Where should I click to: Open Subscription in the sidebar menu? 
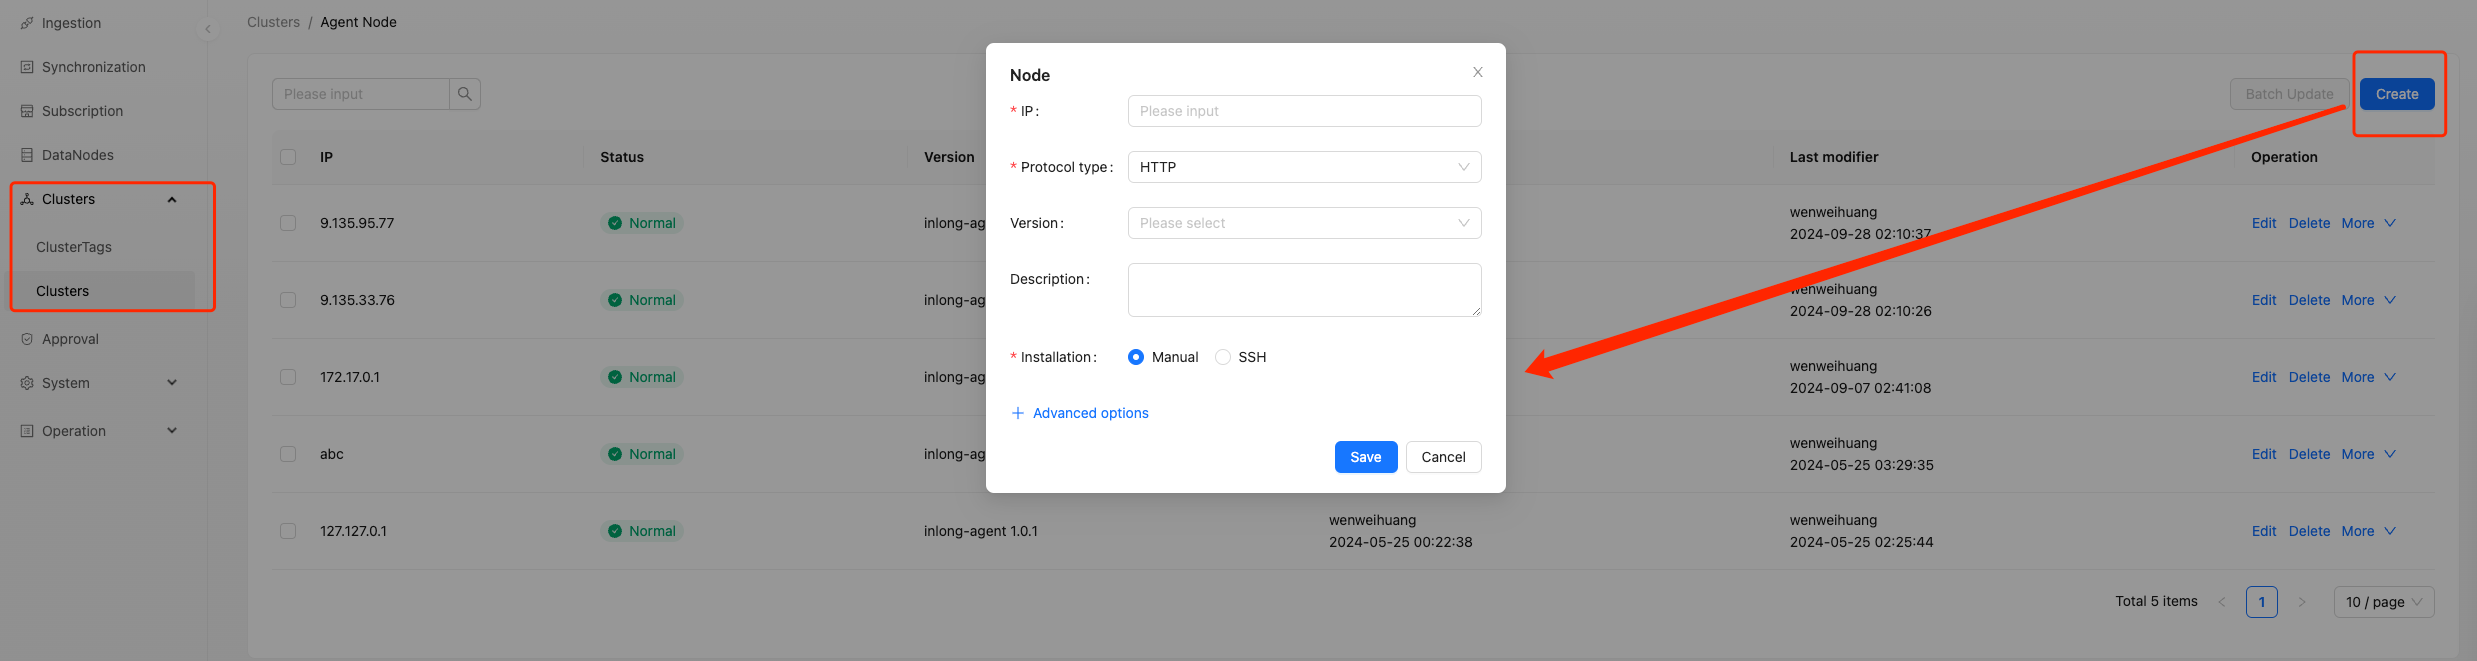82,111
